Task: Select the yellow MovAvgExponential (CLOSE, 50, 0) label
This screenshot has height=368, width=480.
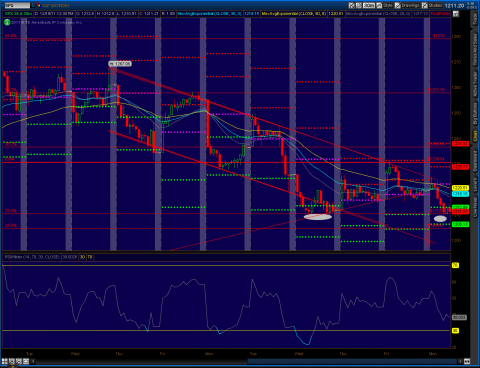Action: 293,14
